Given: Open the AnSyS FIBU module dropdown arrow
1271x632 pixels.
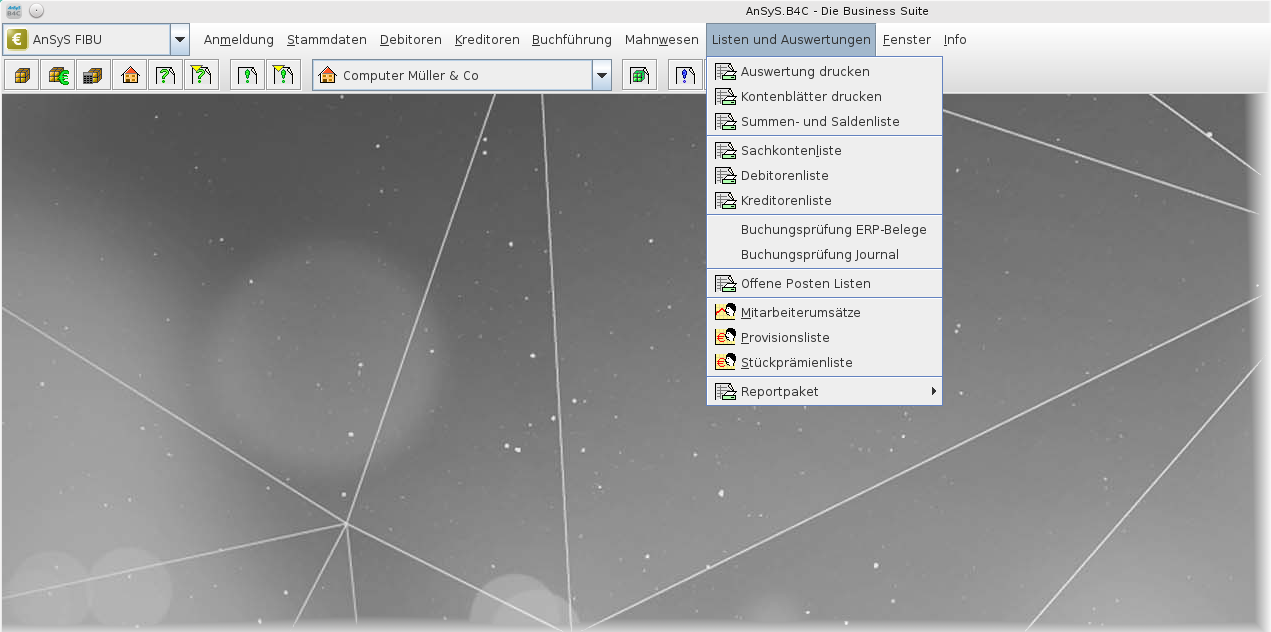Looking at the screenshot, I should pyautogui.click(x=180, y=40).
